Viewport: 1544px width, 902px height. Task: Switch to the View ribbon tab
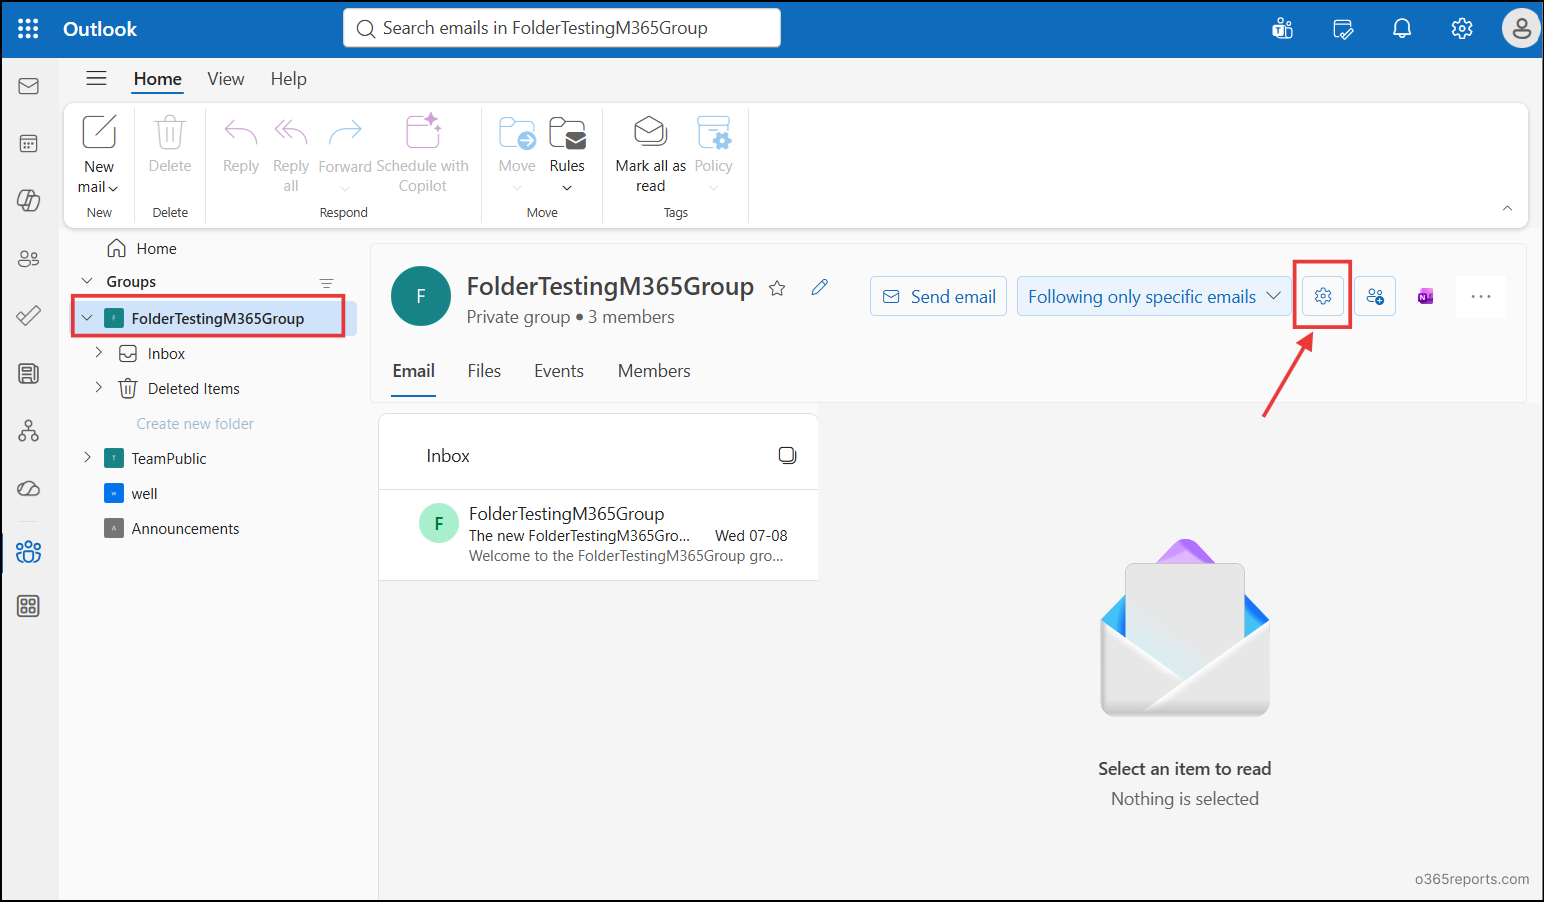[226, 79]
